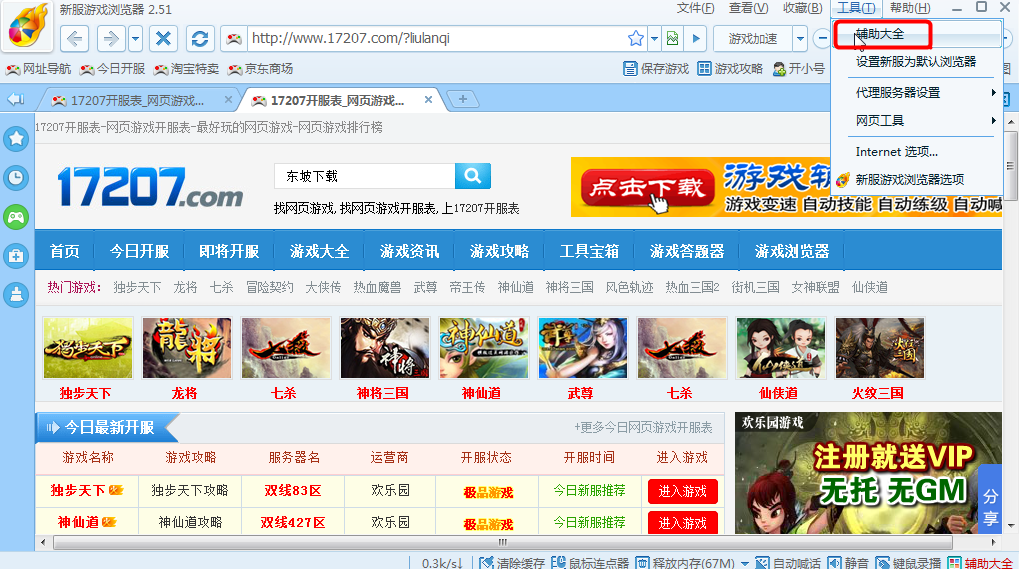Close the active 17207开服表 tab
Image resolution: width=1019 pixels, height=569 pixels.
(428, 100)
